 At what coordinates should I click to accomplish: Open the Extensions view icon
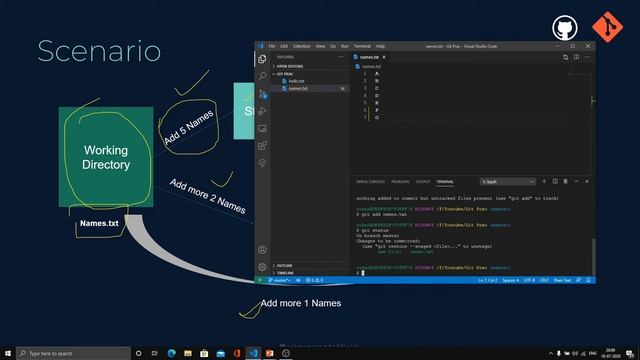pyautogui.click(x=262, y=146)
